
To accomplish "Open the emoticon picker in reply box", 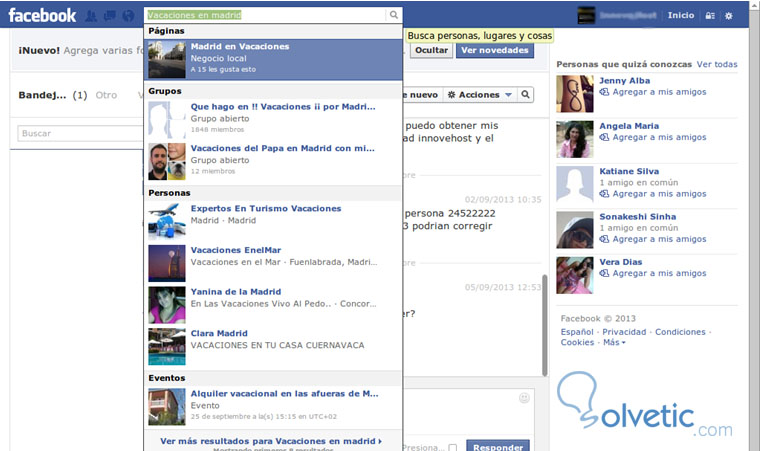I will coord(524,398).
